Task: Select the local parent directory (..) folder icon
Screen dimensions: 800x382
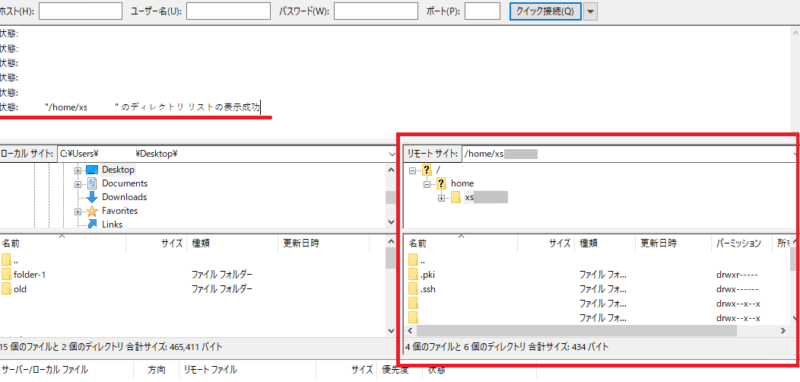Action: 6,260
